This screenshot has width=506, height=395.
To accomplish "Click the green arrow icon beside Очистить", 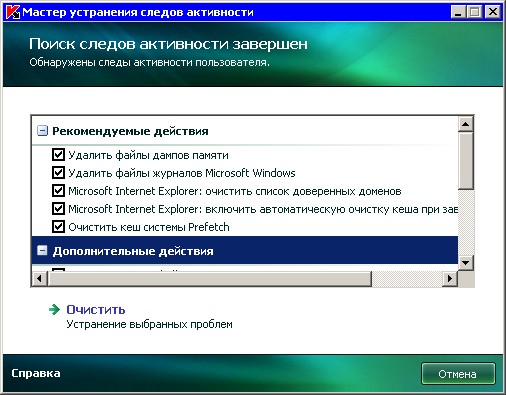I will 54,310.
